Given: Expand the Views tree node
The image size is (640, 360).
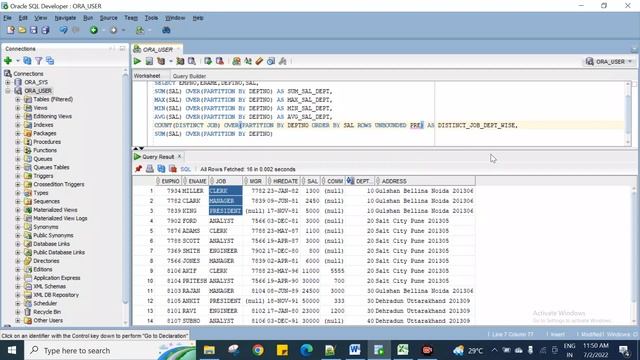Looking at the screenshot, I should click(x=18, y=108).
